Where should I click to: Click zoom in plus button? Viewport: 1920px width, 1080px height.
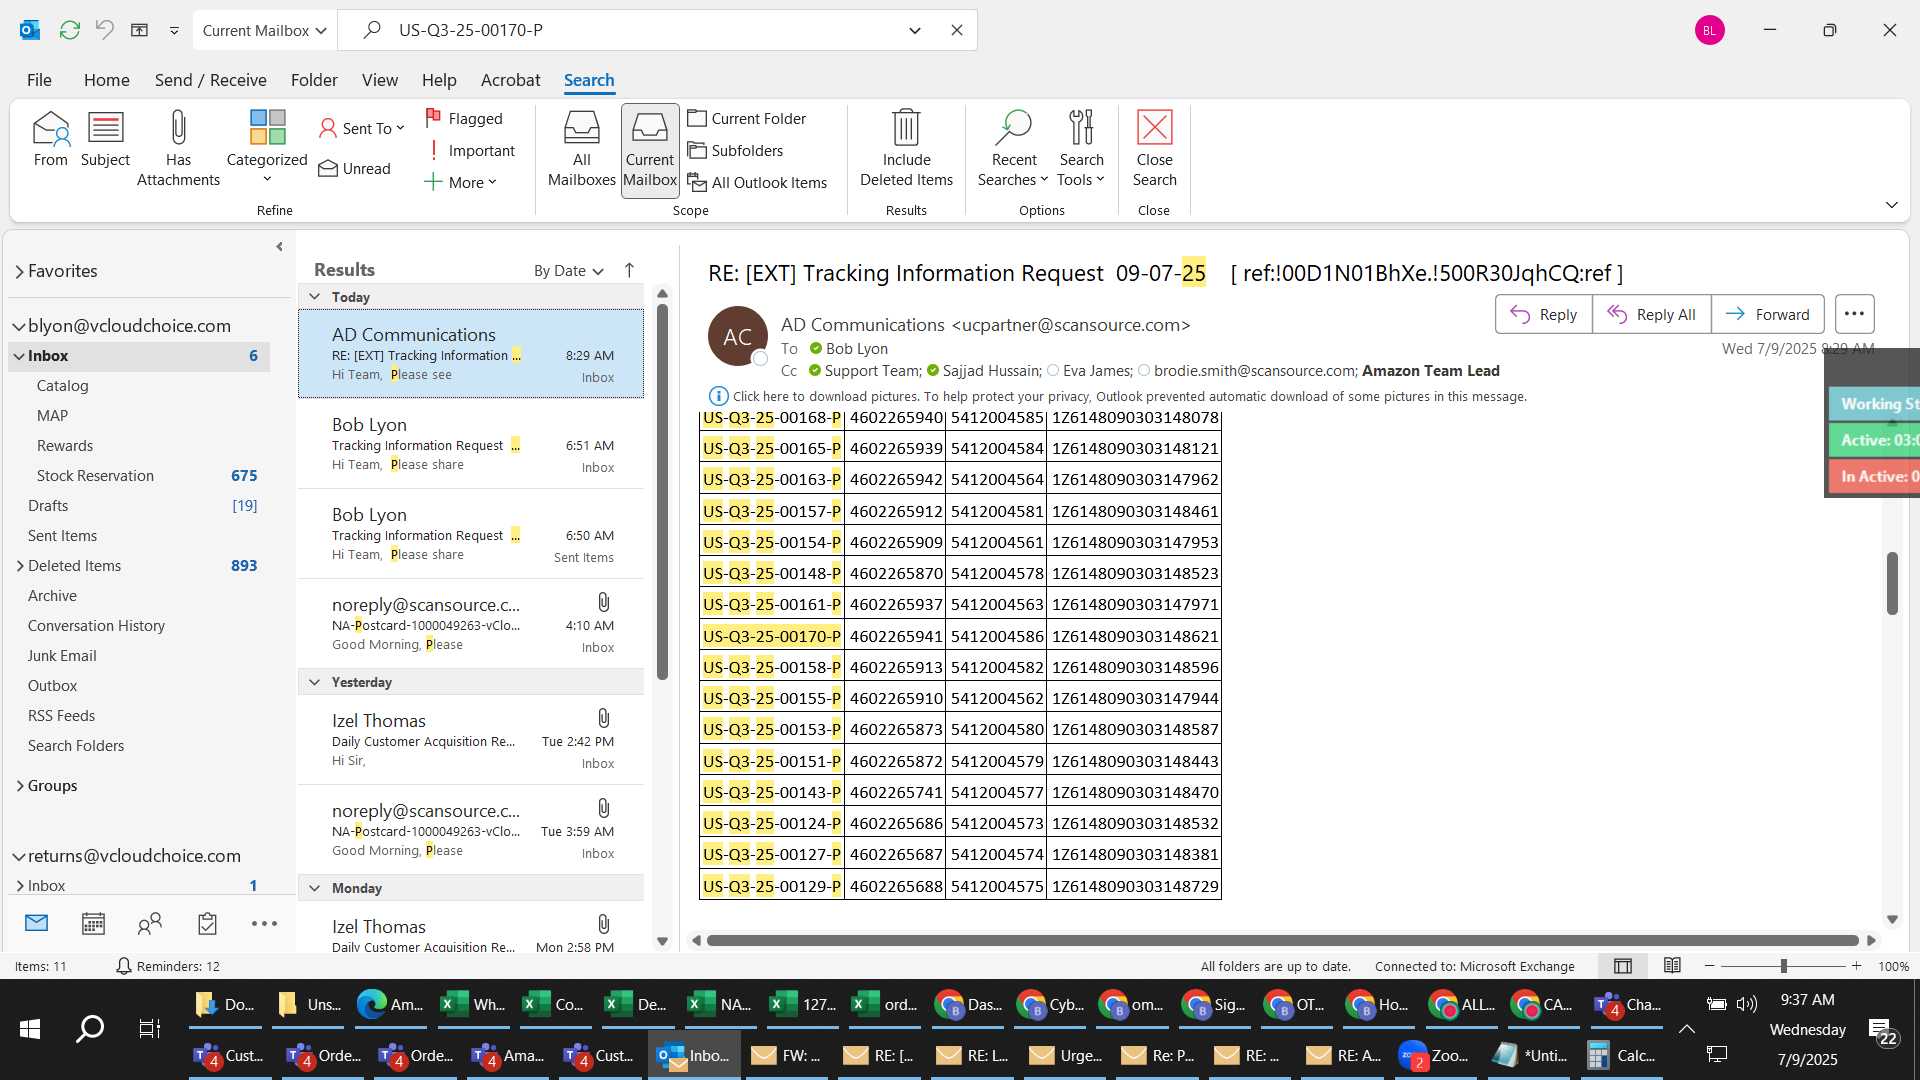[1856, 966]
